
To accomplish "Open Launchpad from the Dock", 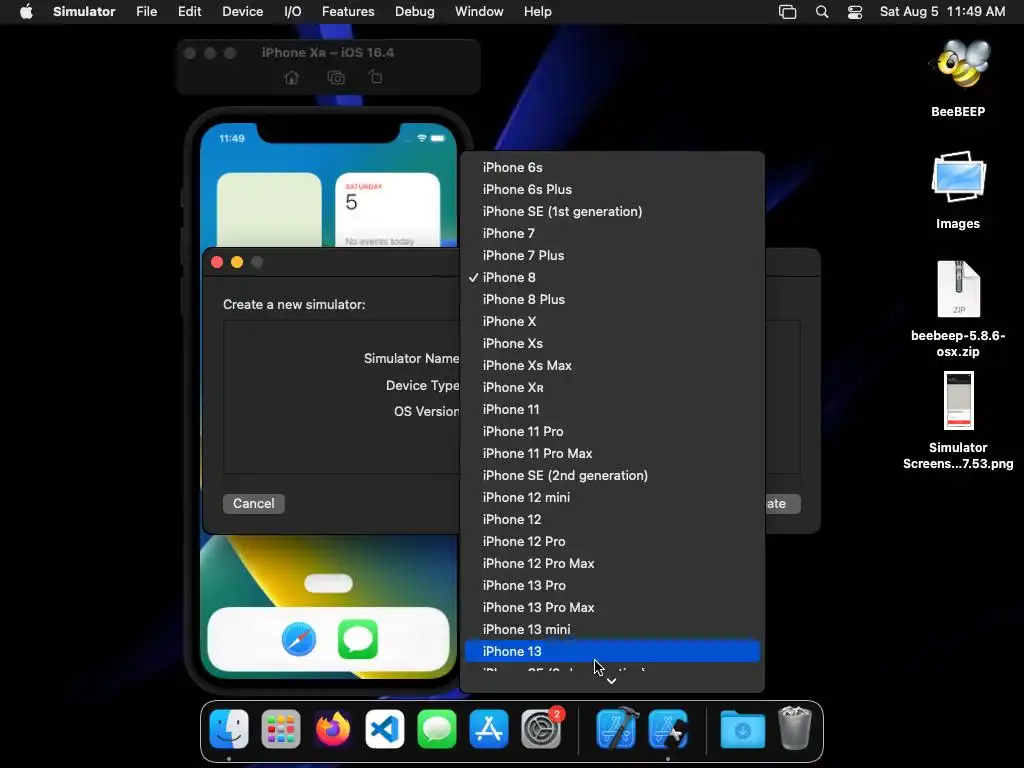I will (x=281, y=729).
